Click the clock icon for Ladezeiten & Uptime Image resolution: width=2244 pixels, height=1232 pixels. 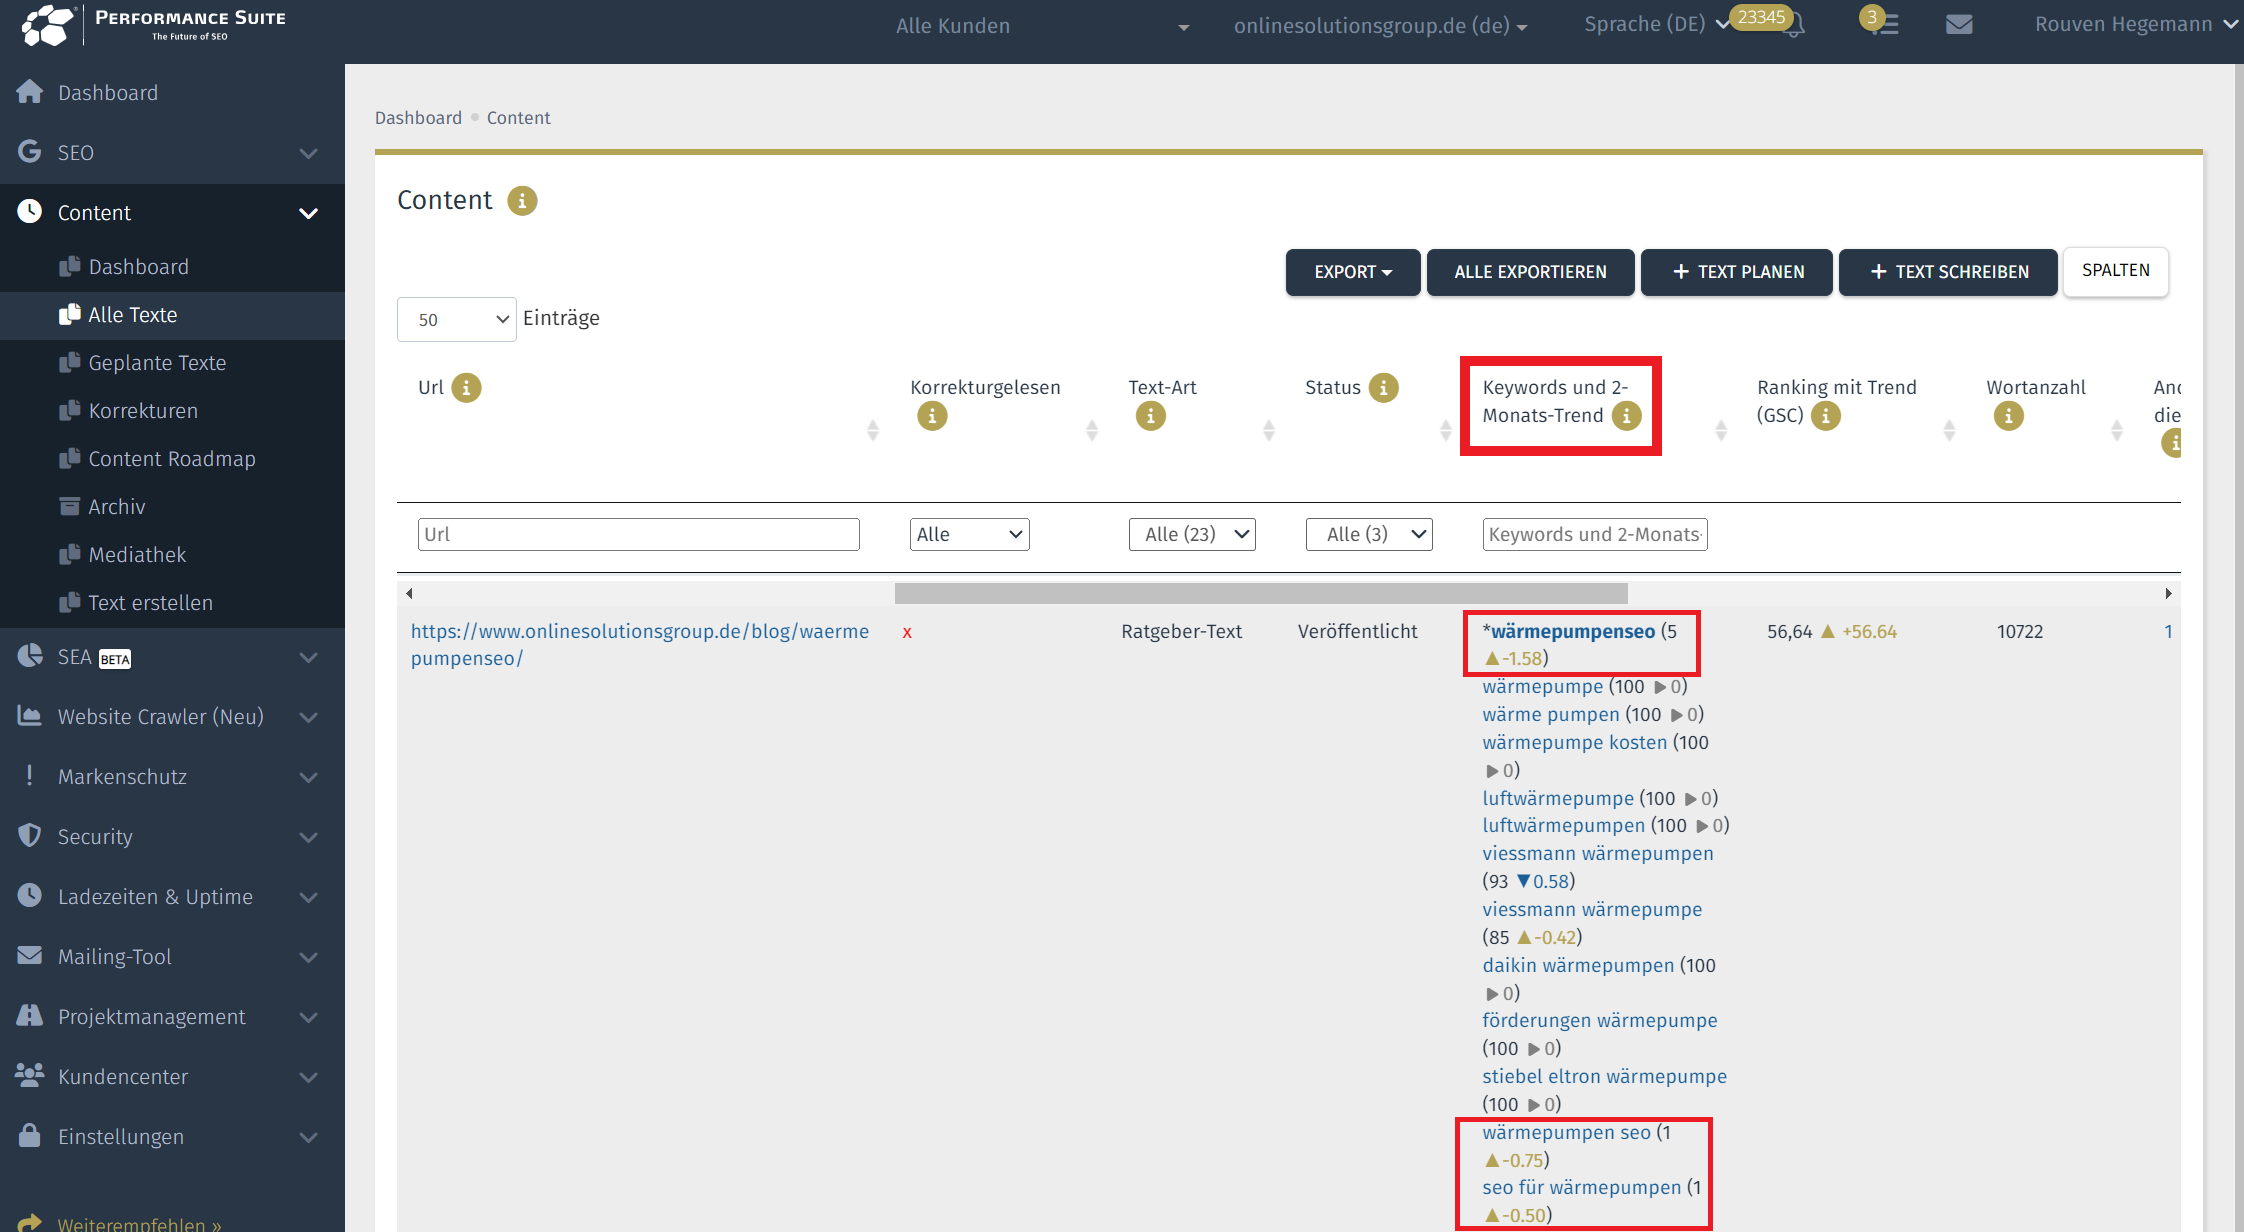(x=30, y=895)
